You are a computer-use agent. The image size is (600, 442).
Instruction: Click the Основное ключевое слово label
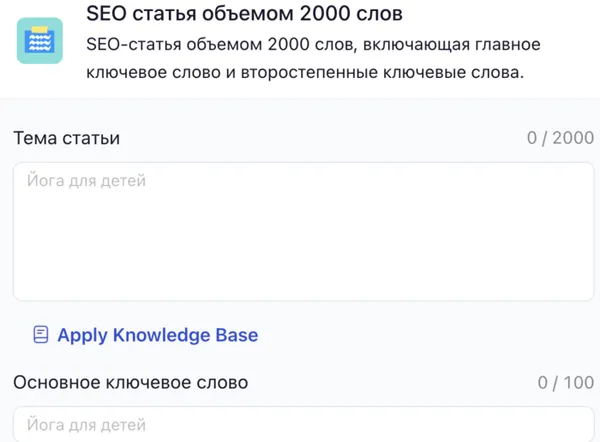[x=130, y=382]
